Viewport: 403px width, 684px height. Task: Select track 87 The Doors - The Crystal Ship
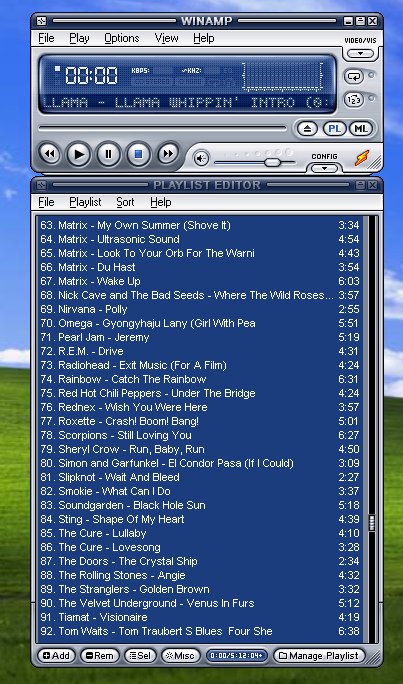200,561
